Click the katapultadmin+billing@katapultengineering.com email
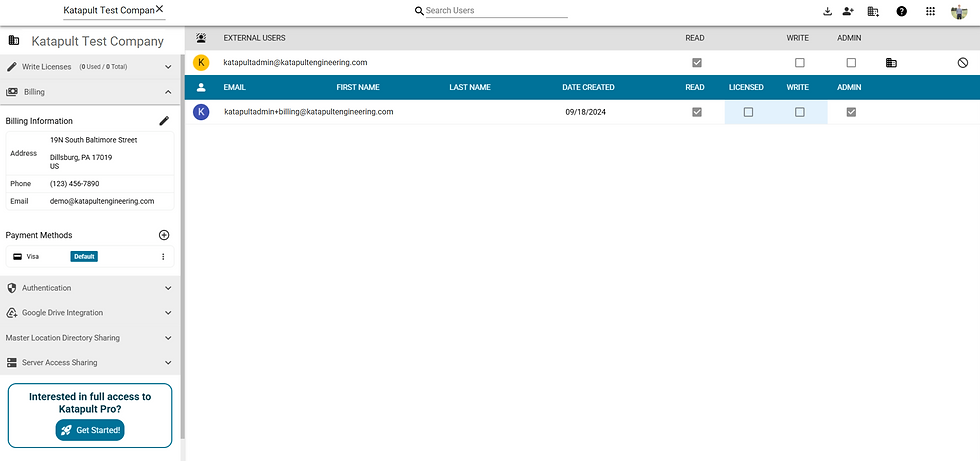Screen dimensions: 980x461 click(309, 112)
